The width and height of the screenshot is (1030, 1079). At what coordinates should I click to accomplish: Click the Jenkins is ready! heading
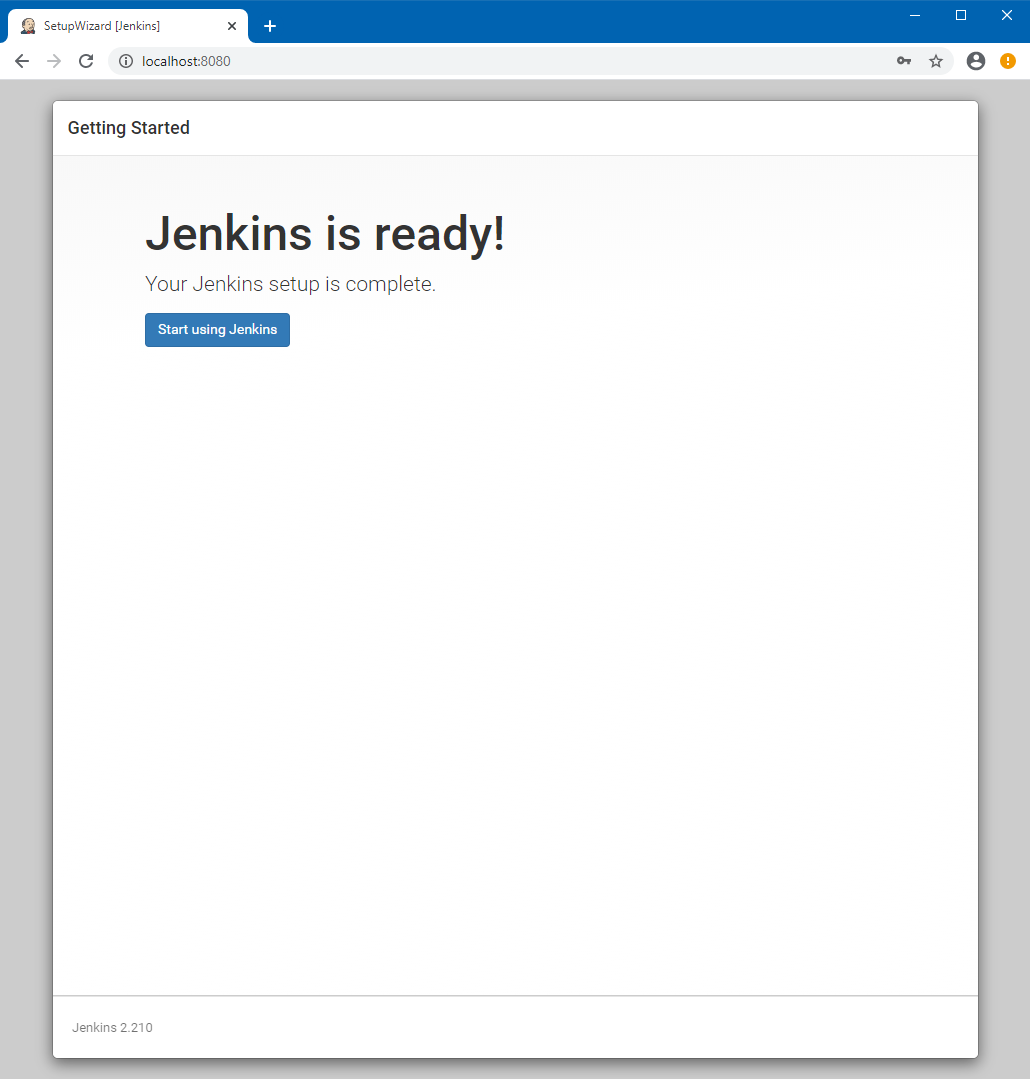pos(325,234)
